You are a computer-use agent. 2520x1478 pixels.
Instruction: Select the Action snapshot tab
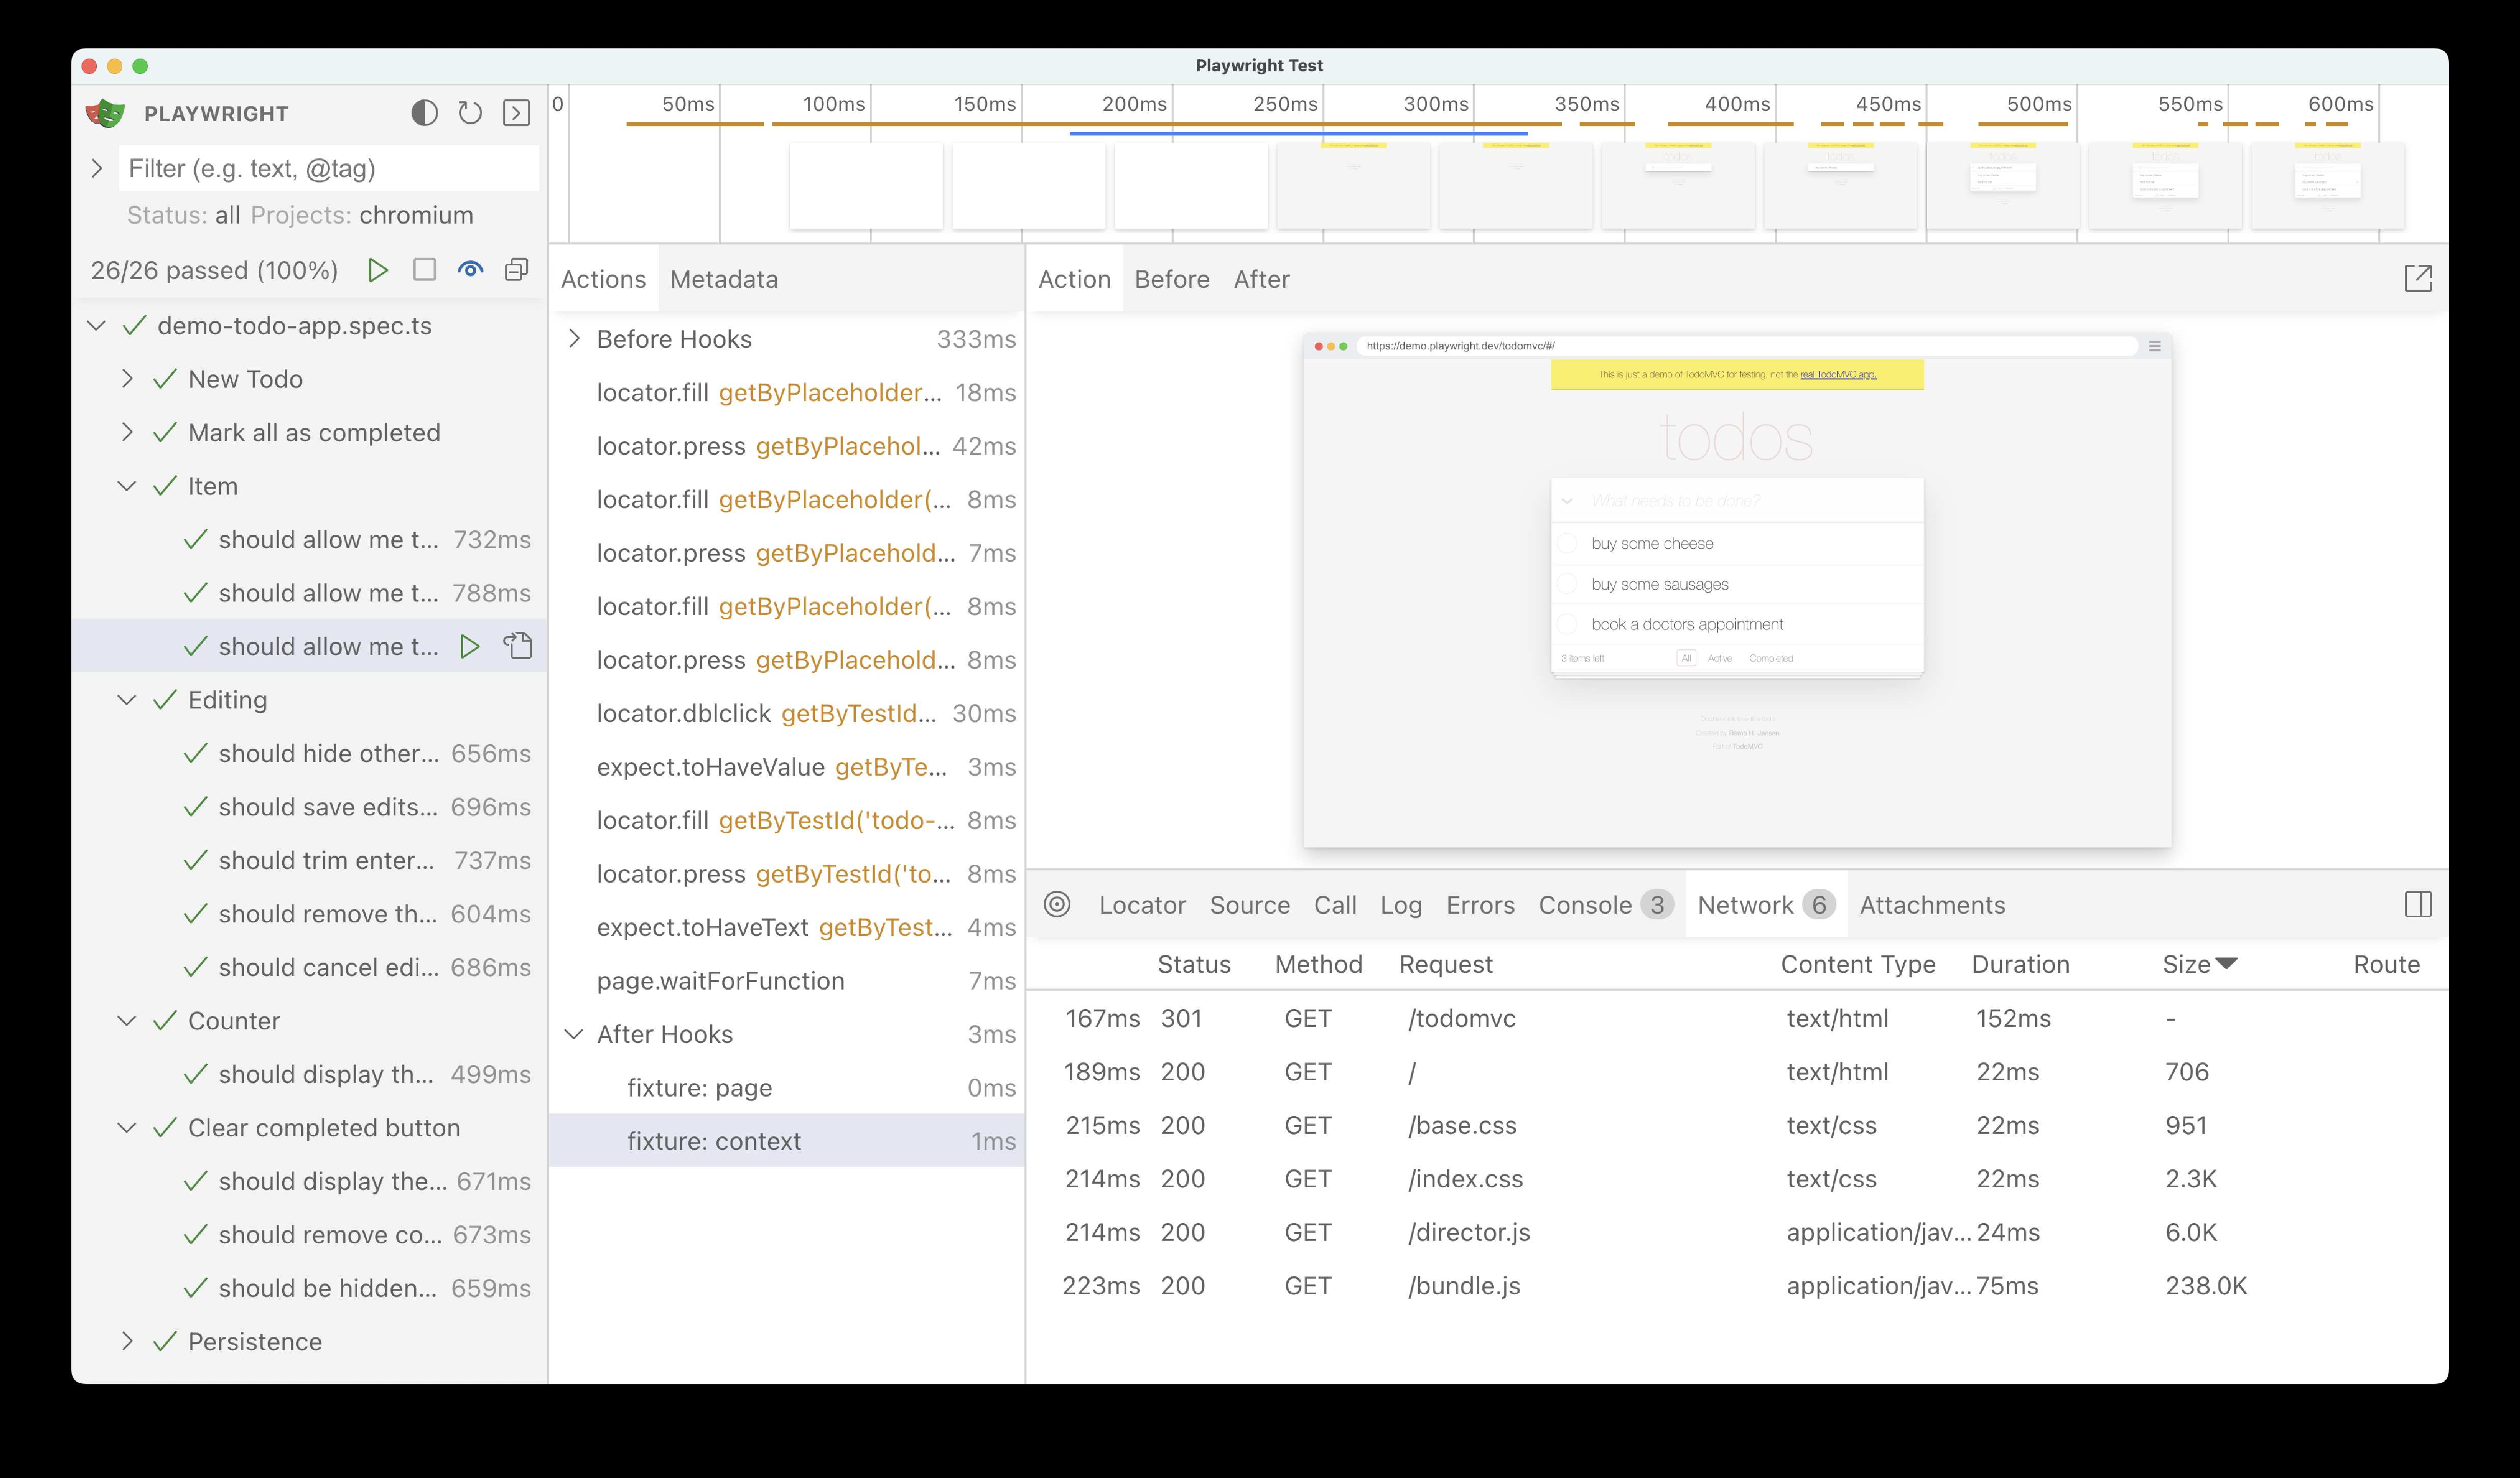point(1074,279)
